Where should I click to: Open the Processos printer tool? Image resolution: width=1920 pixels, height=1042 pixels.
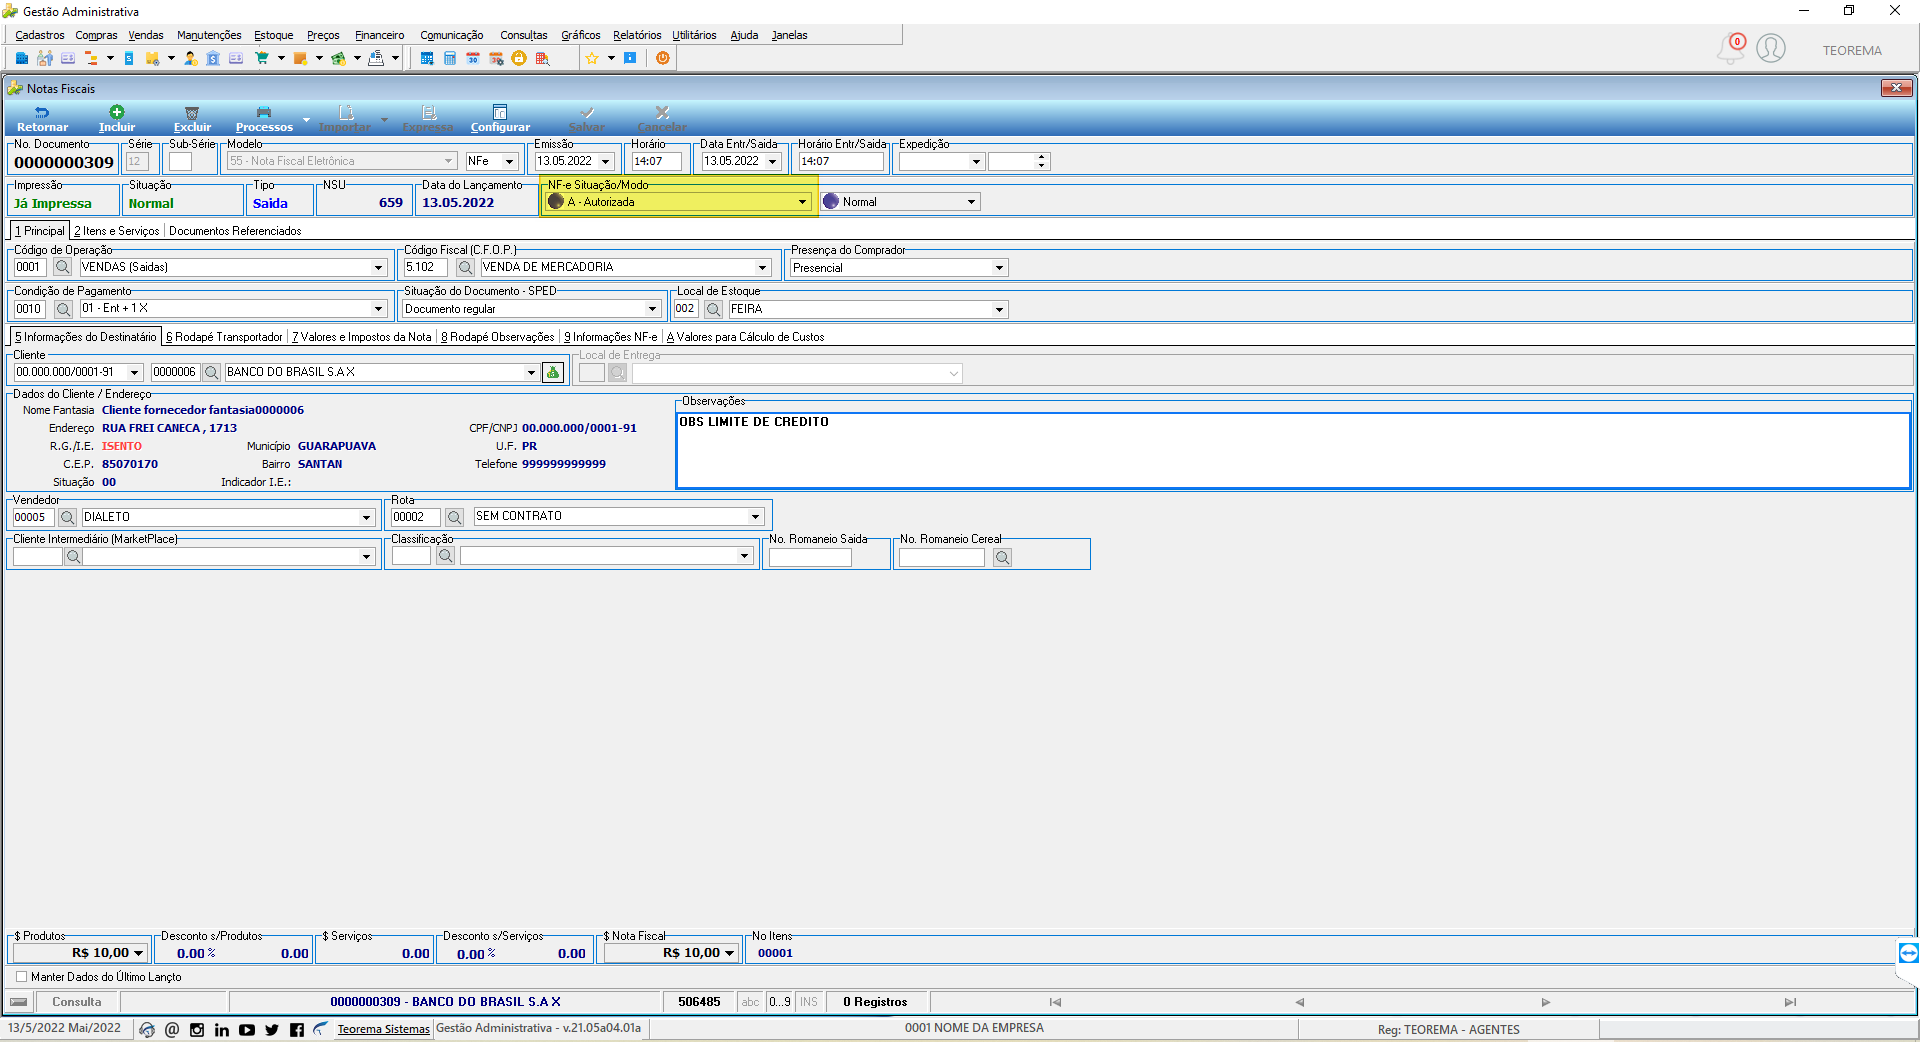pos(264,119)
